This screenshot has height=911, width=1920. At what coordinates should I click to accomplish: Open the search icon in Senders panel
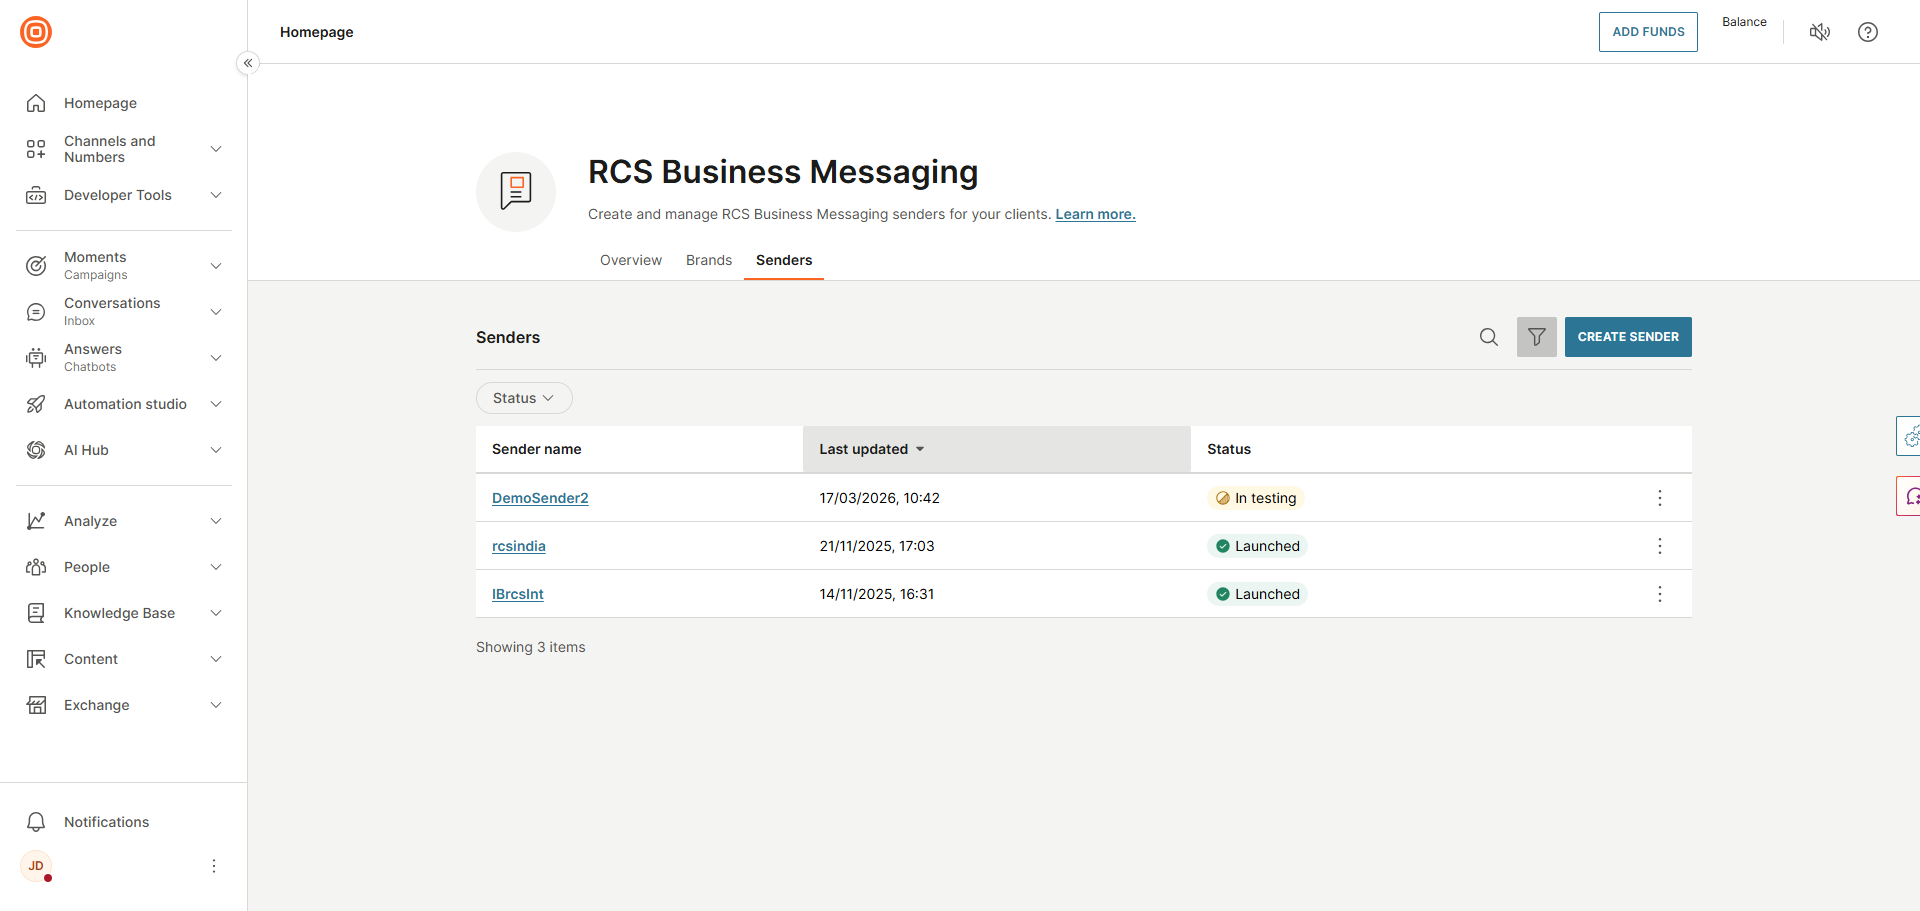1489,337
